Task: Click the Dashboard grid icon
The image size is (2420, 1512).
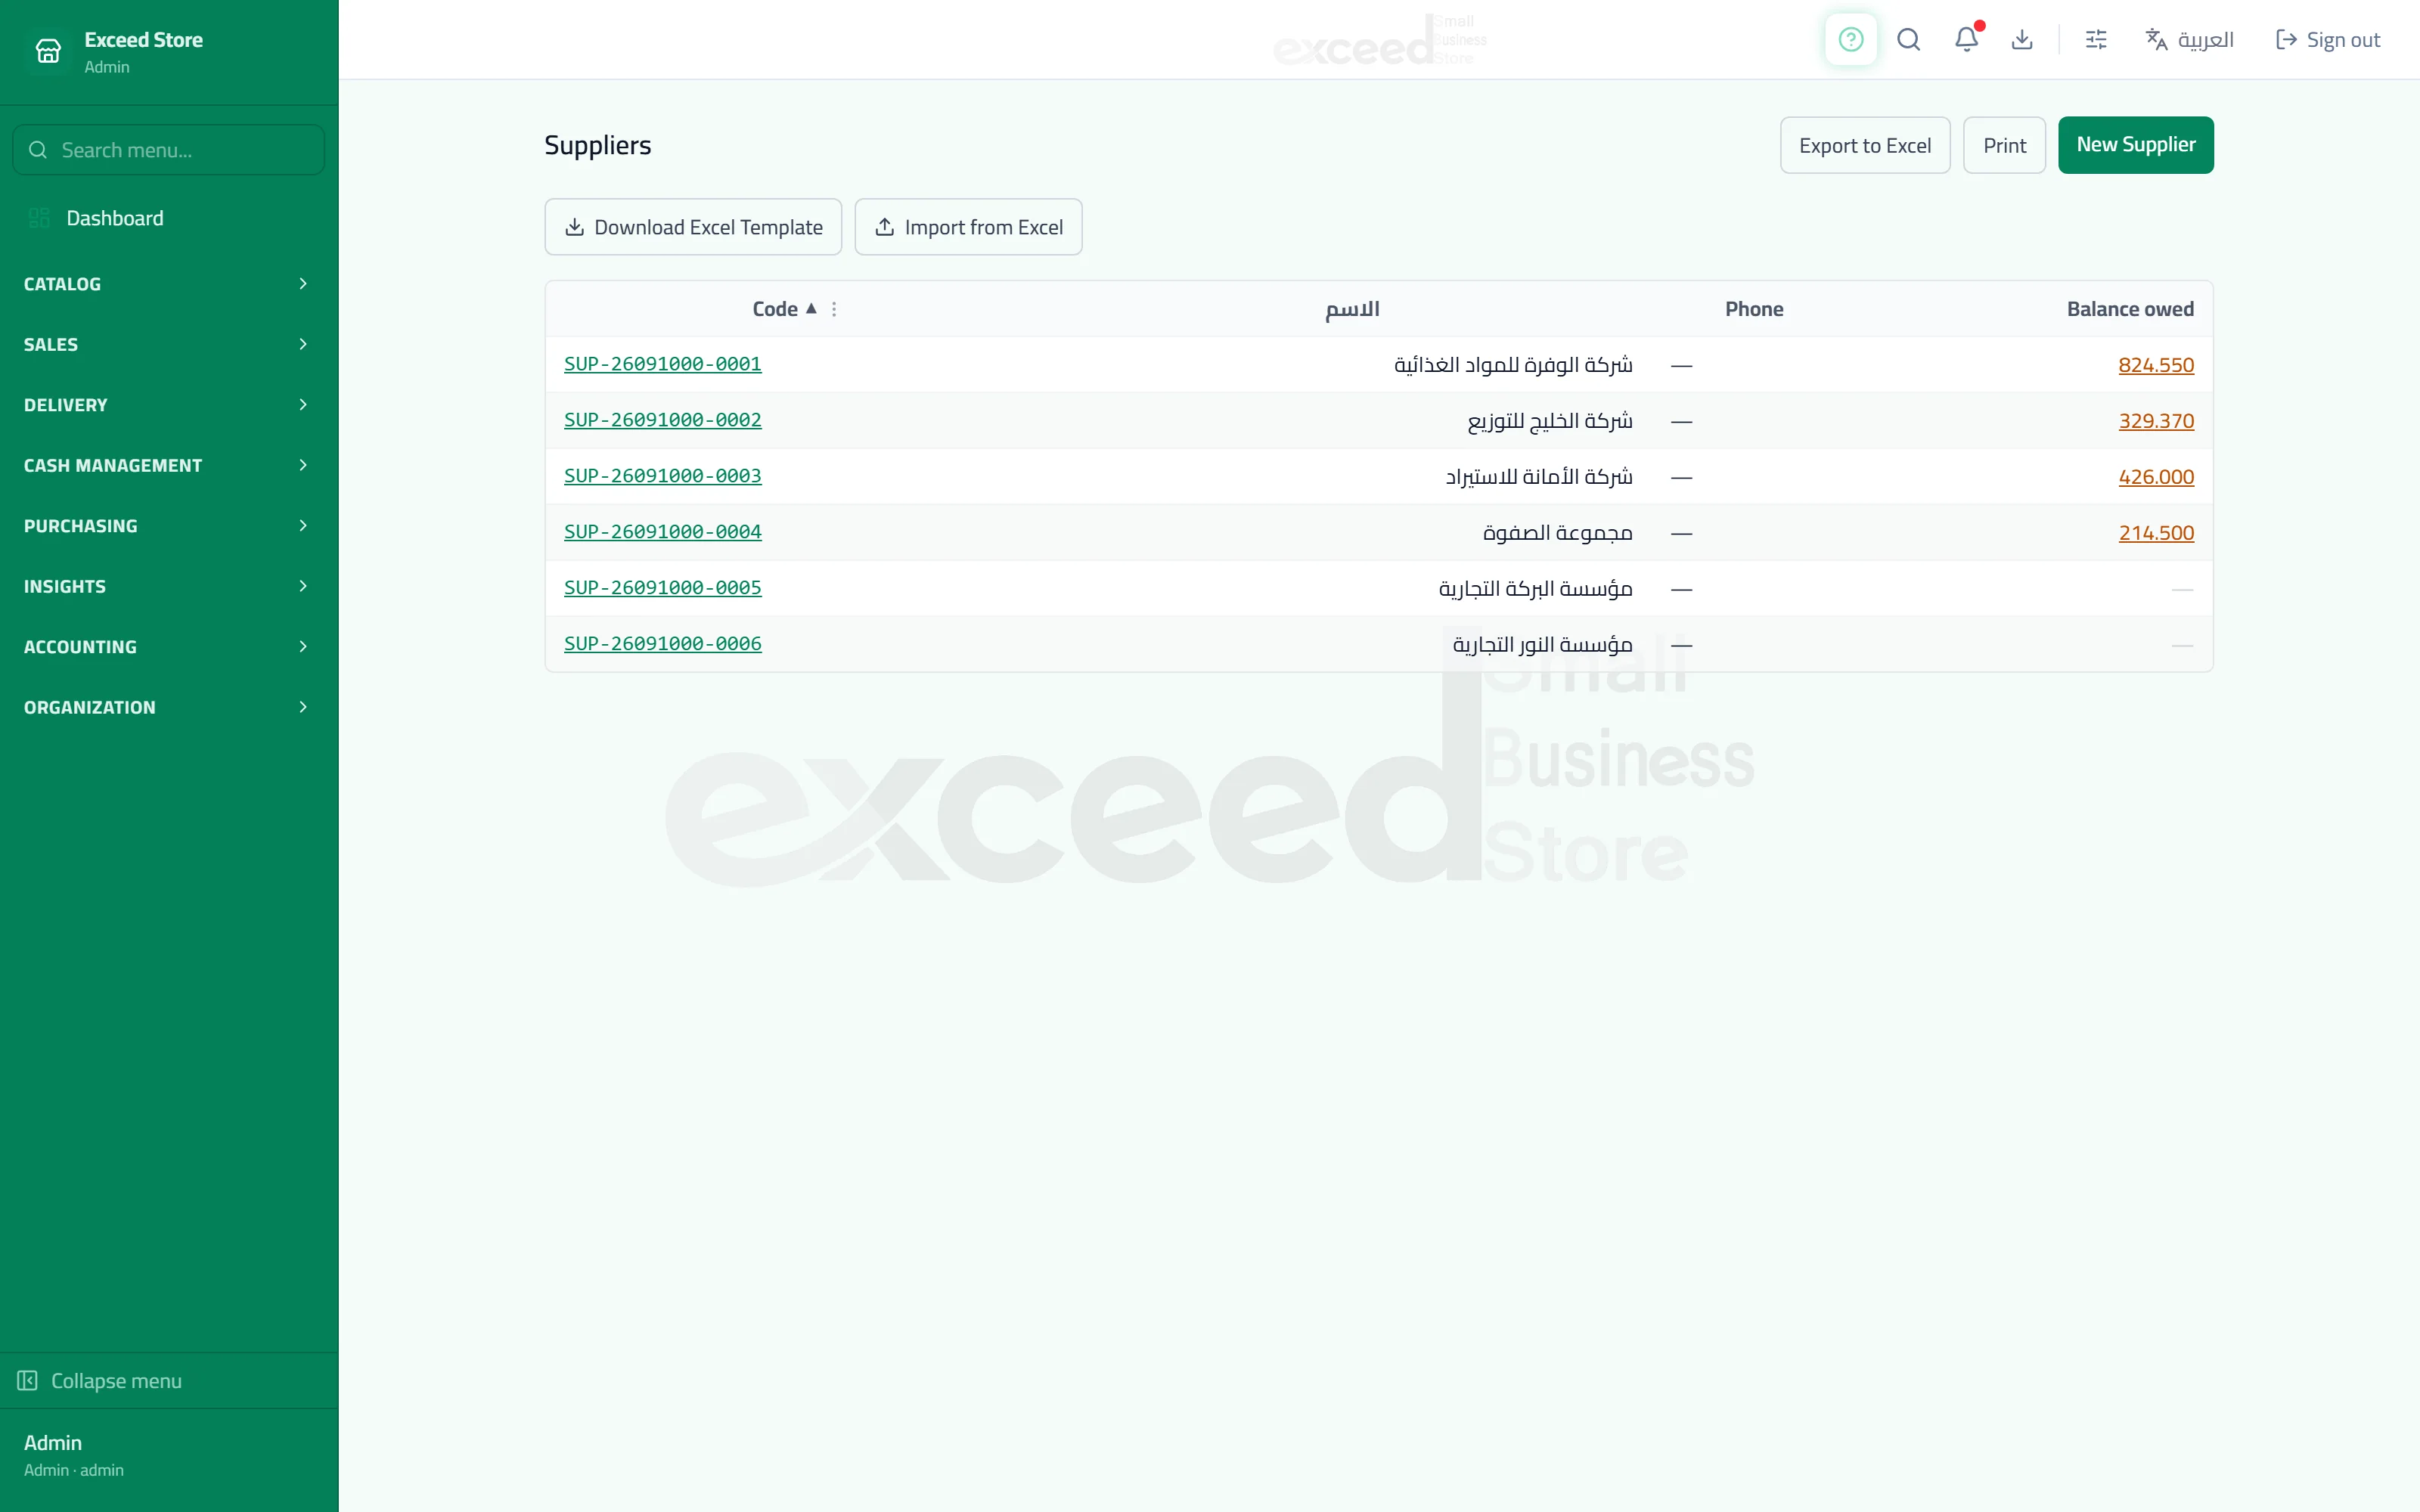Action: [39, 218]
